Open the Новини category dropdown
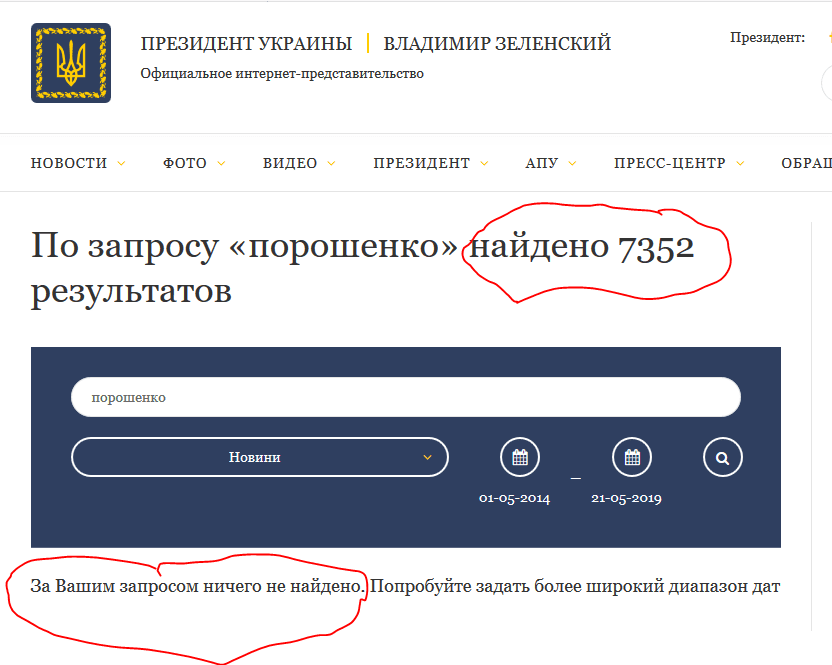Image resolution: width=832 pixels, height=665 pixels. 260,457
